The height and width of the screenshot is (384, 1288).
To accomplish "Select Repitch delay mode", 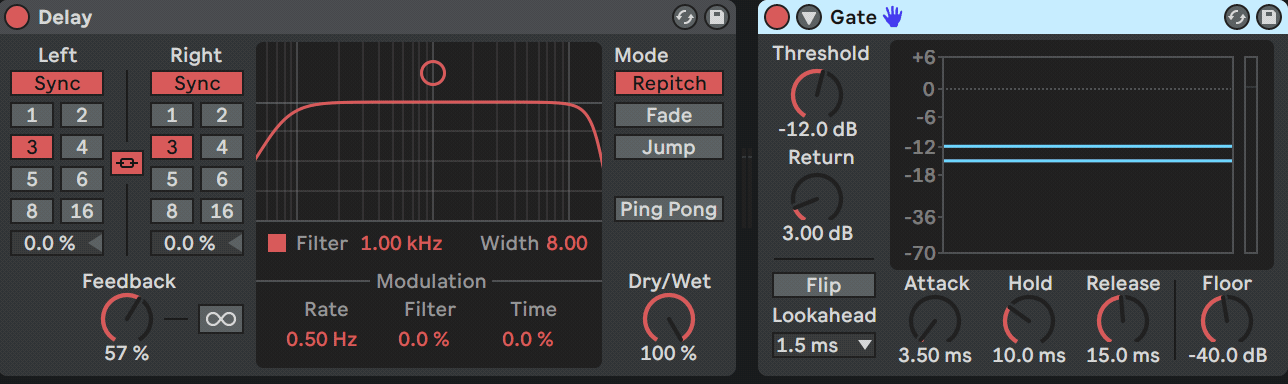I will (x=669, y=84).
